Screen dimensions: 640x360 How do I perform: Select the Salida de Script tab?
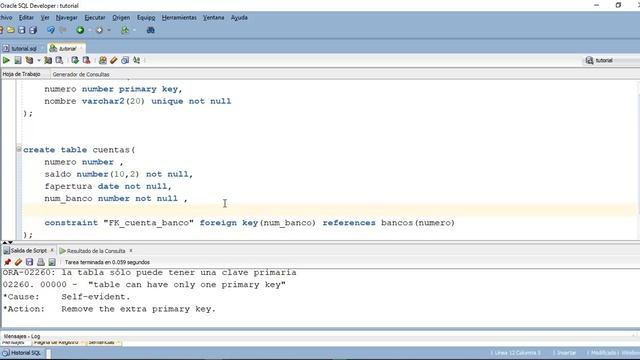28,250
